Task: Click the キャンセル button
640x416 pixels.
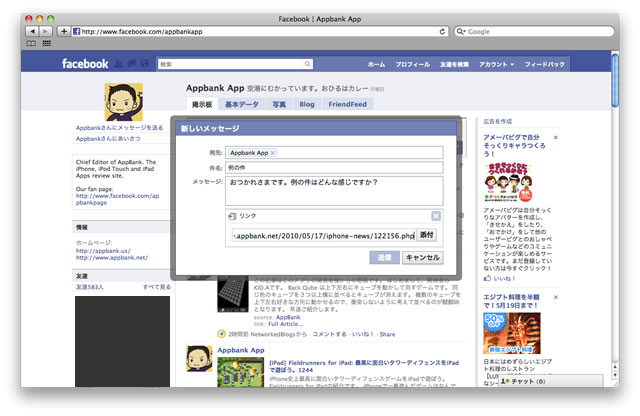Action: click(x=422, y=258)
